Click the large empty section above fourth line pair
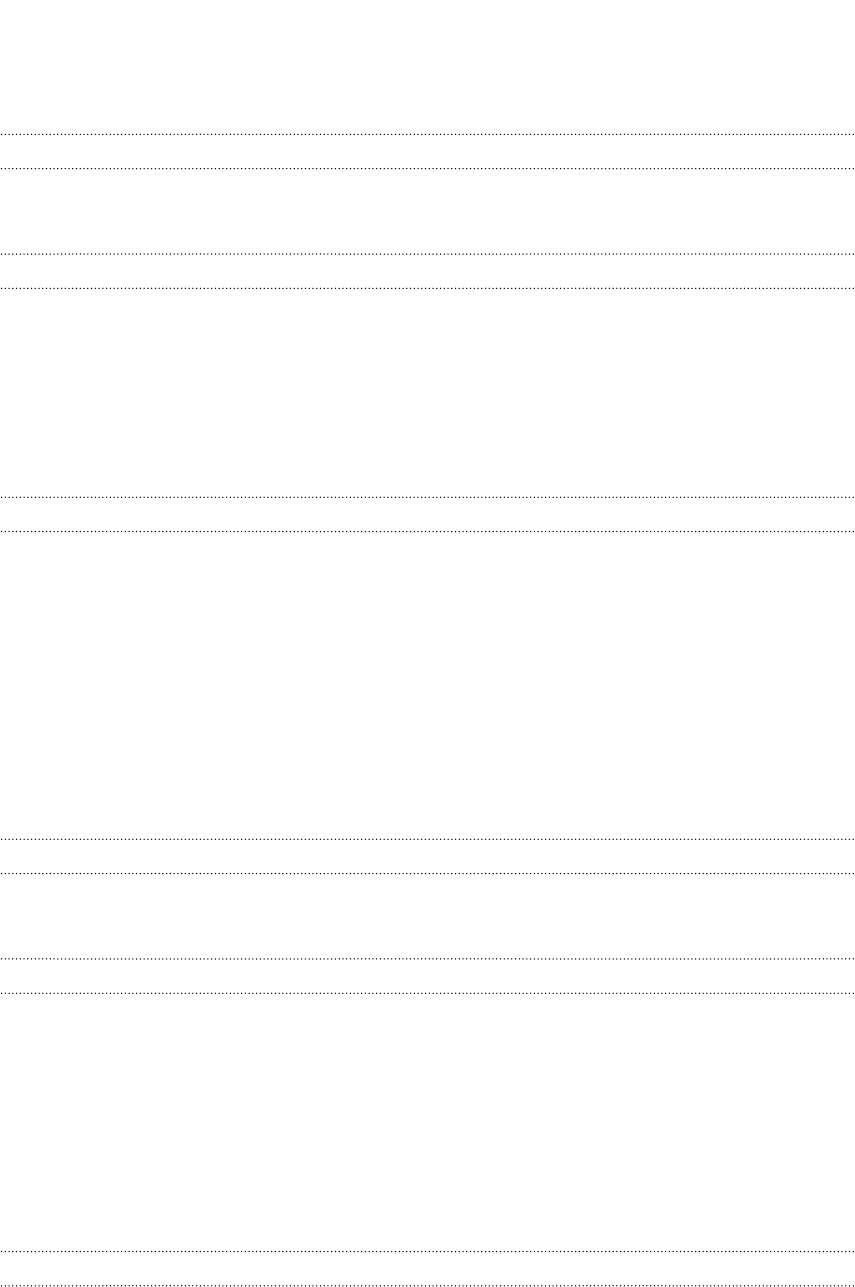The image size is (855, 1287). pyautogui.click(x=427, y=684)
